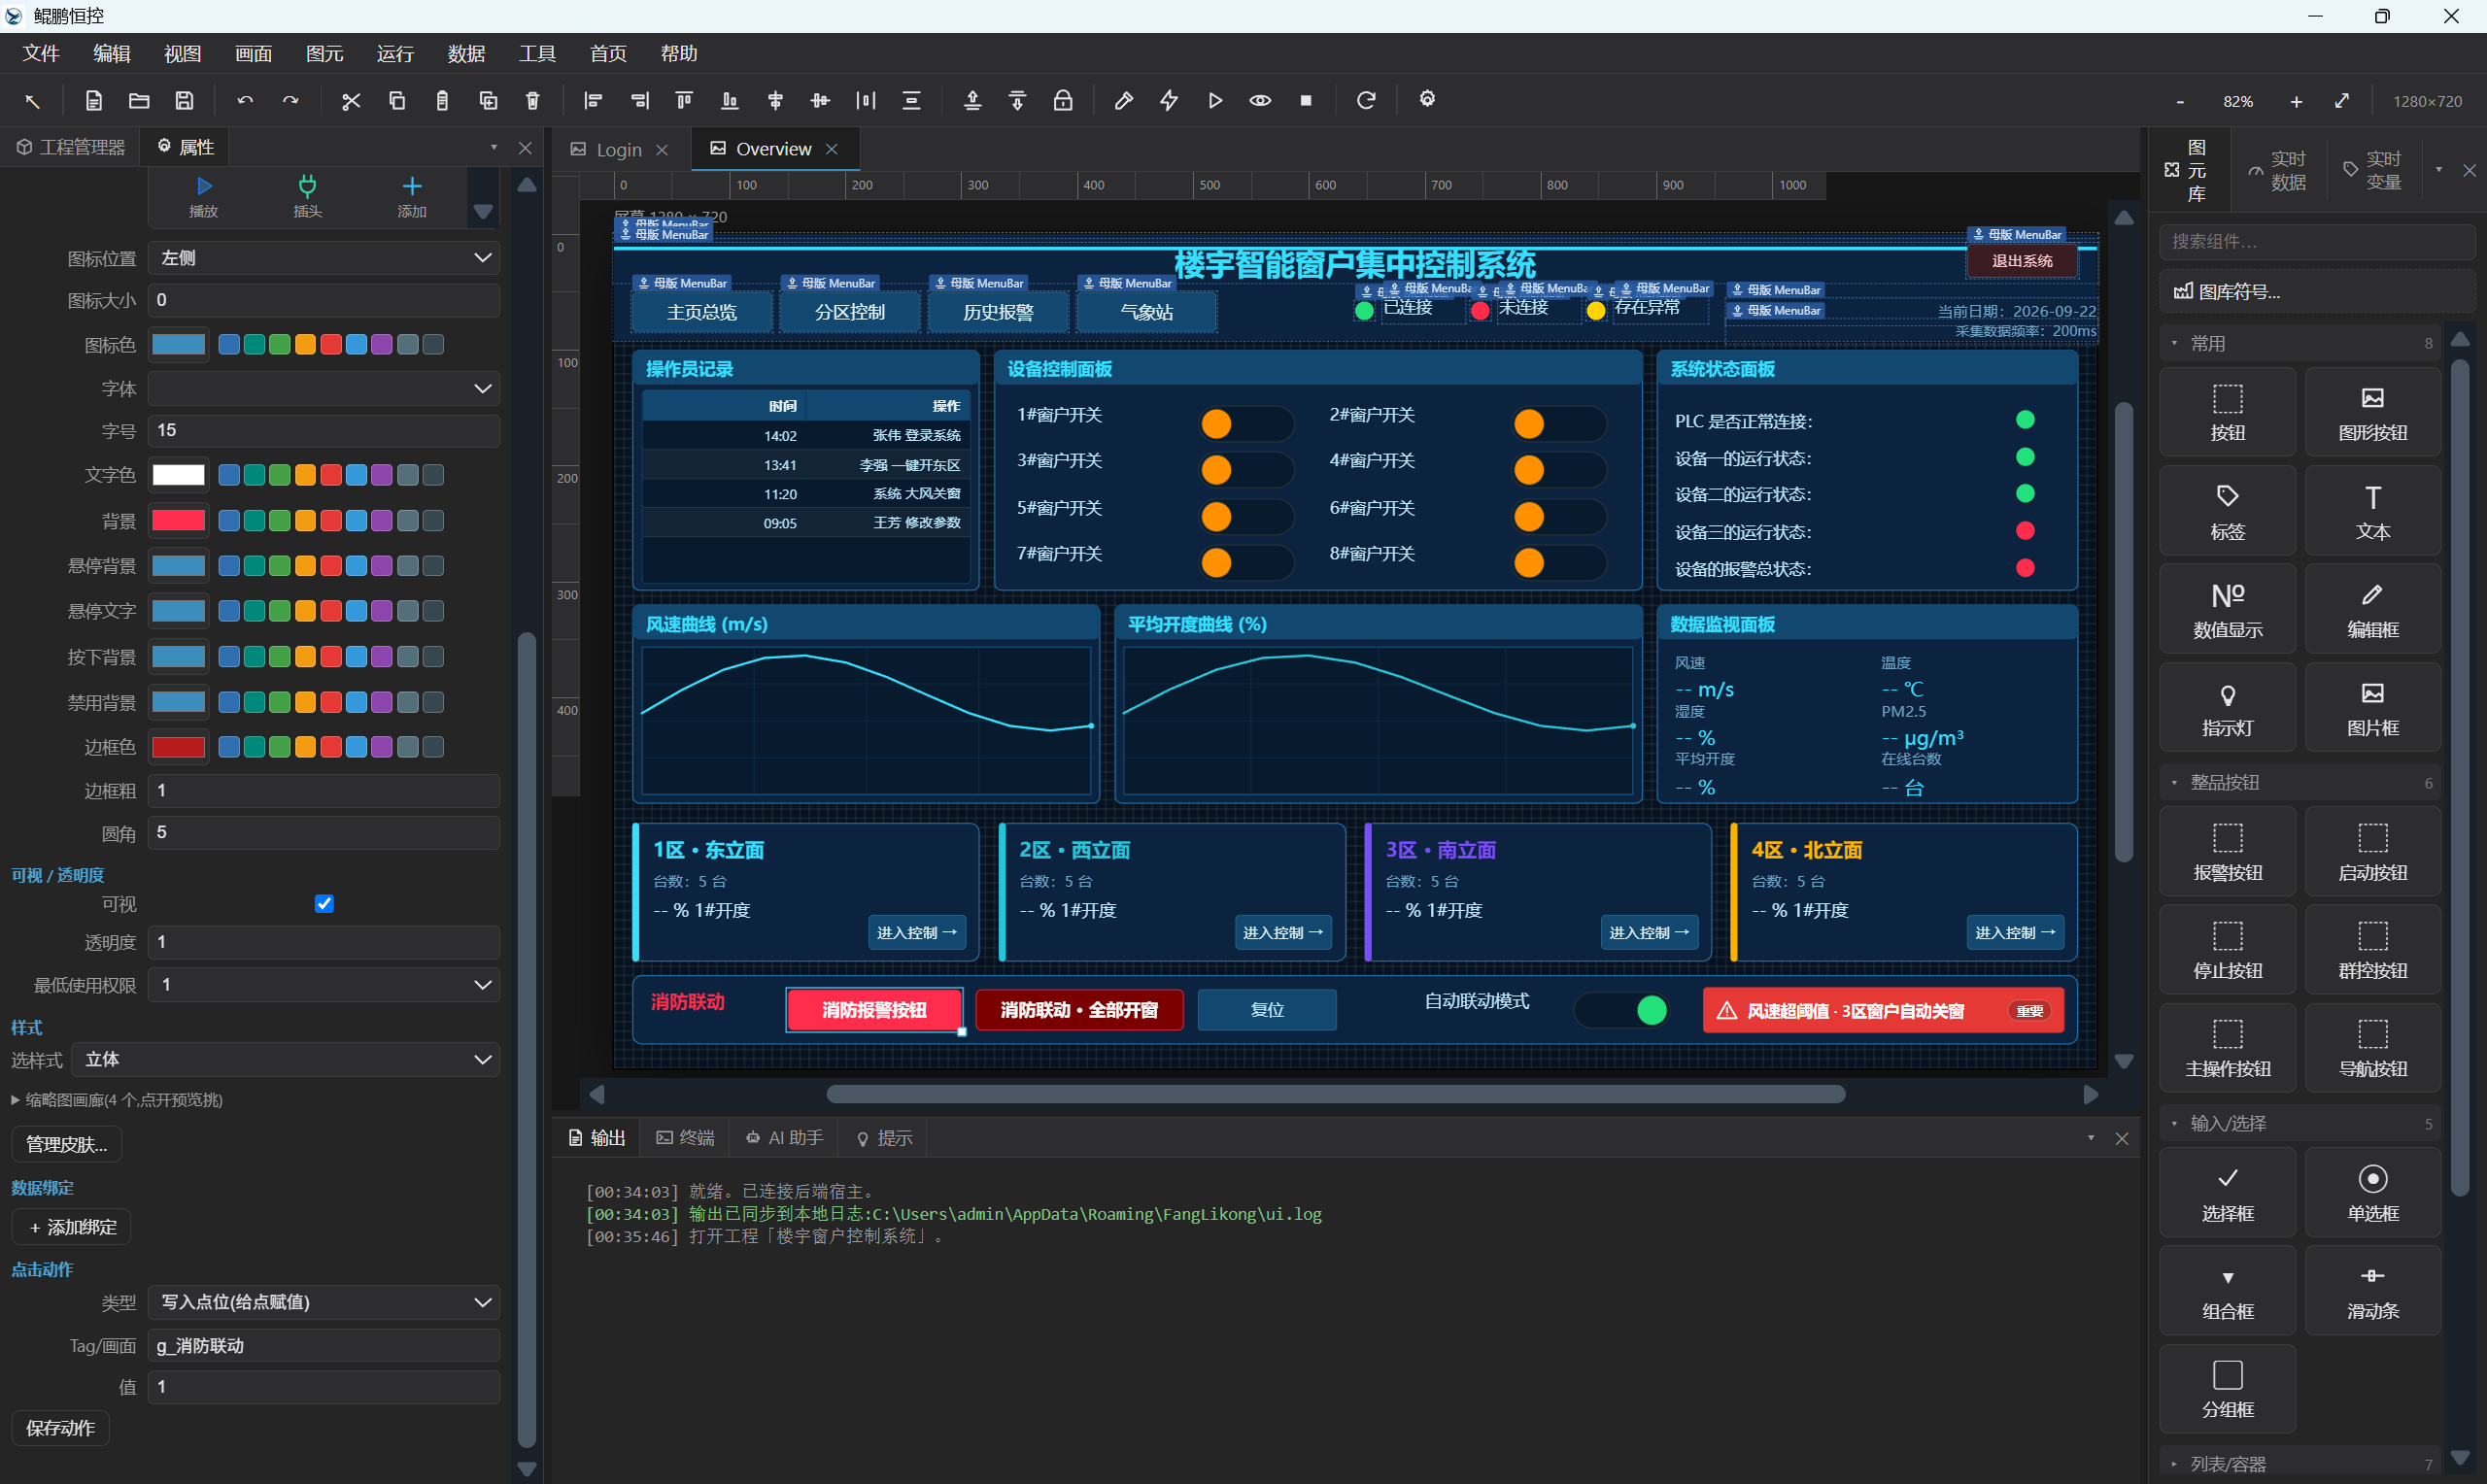Refresh the canvas from the toolbar
Image resolution: width=2487 pixels, height=1484 pixels.
1366,101
